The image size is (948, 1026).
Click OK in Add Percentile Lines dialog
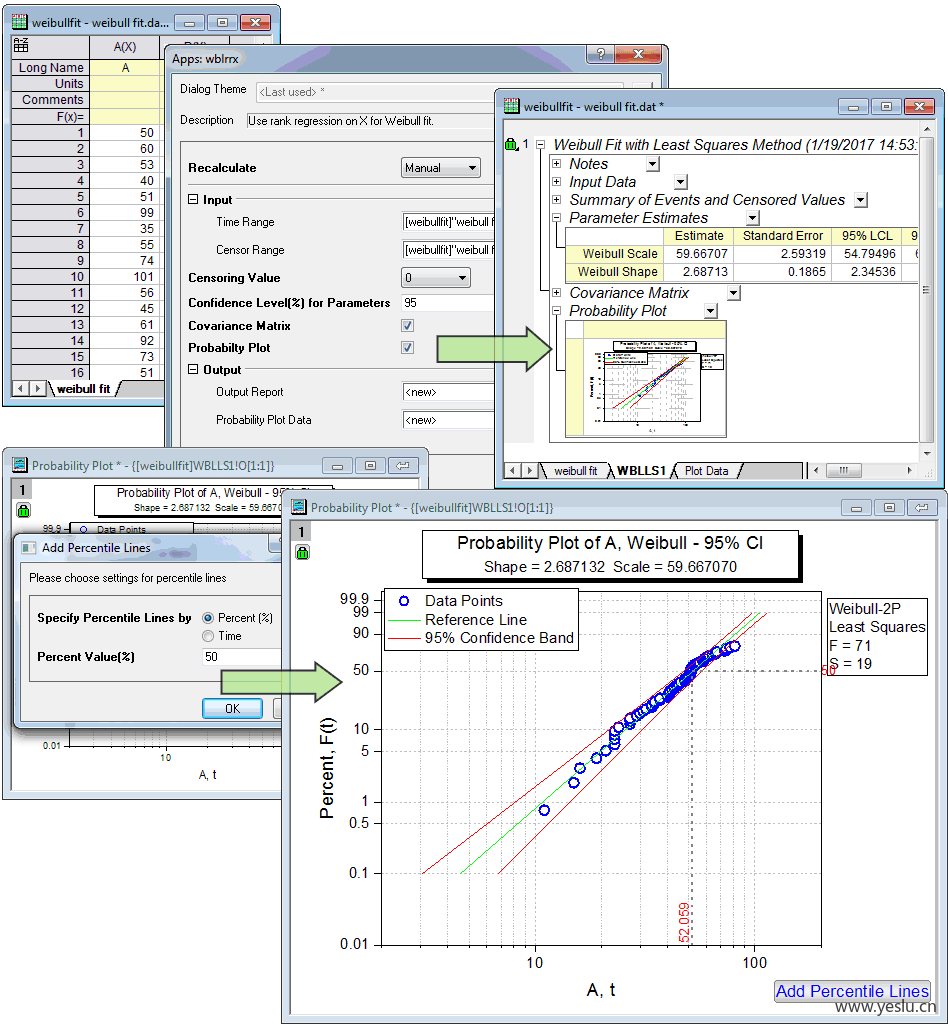232,709
